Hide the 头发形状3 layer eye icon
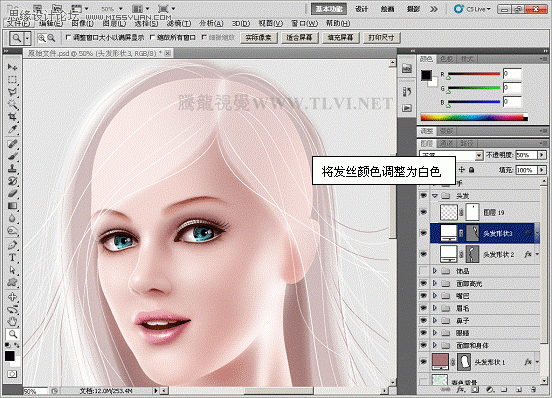Image resolution: width=552 pixels, height=398 pixels. (424, 233)
